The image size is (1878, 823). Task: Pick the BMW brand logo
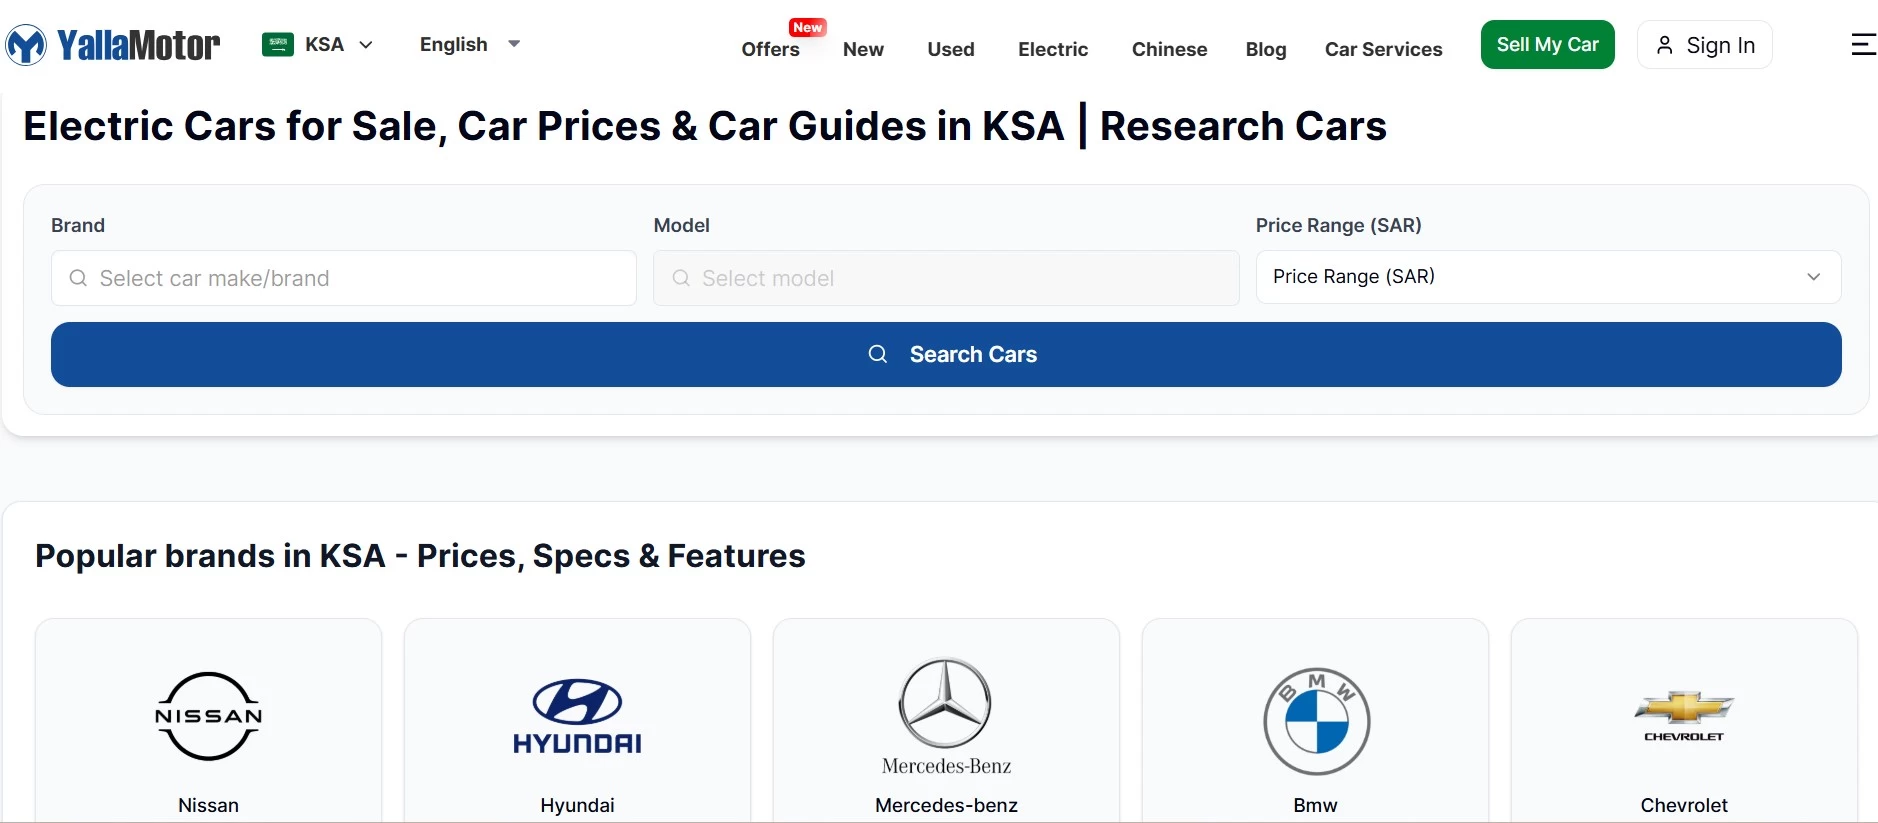1315,721
